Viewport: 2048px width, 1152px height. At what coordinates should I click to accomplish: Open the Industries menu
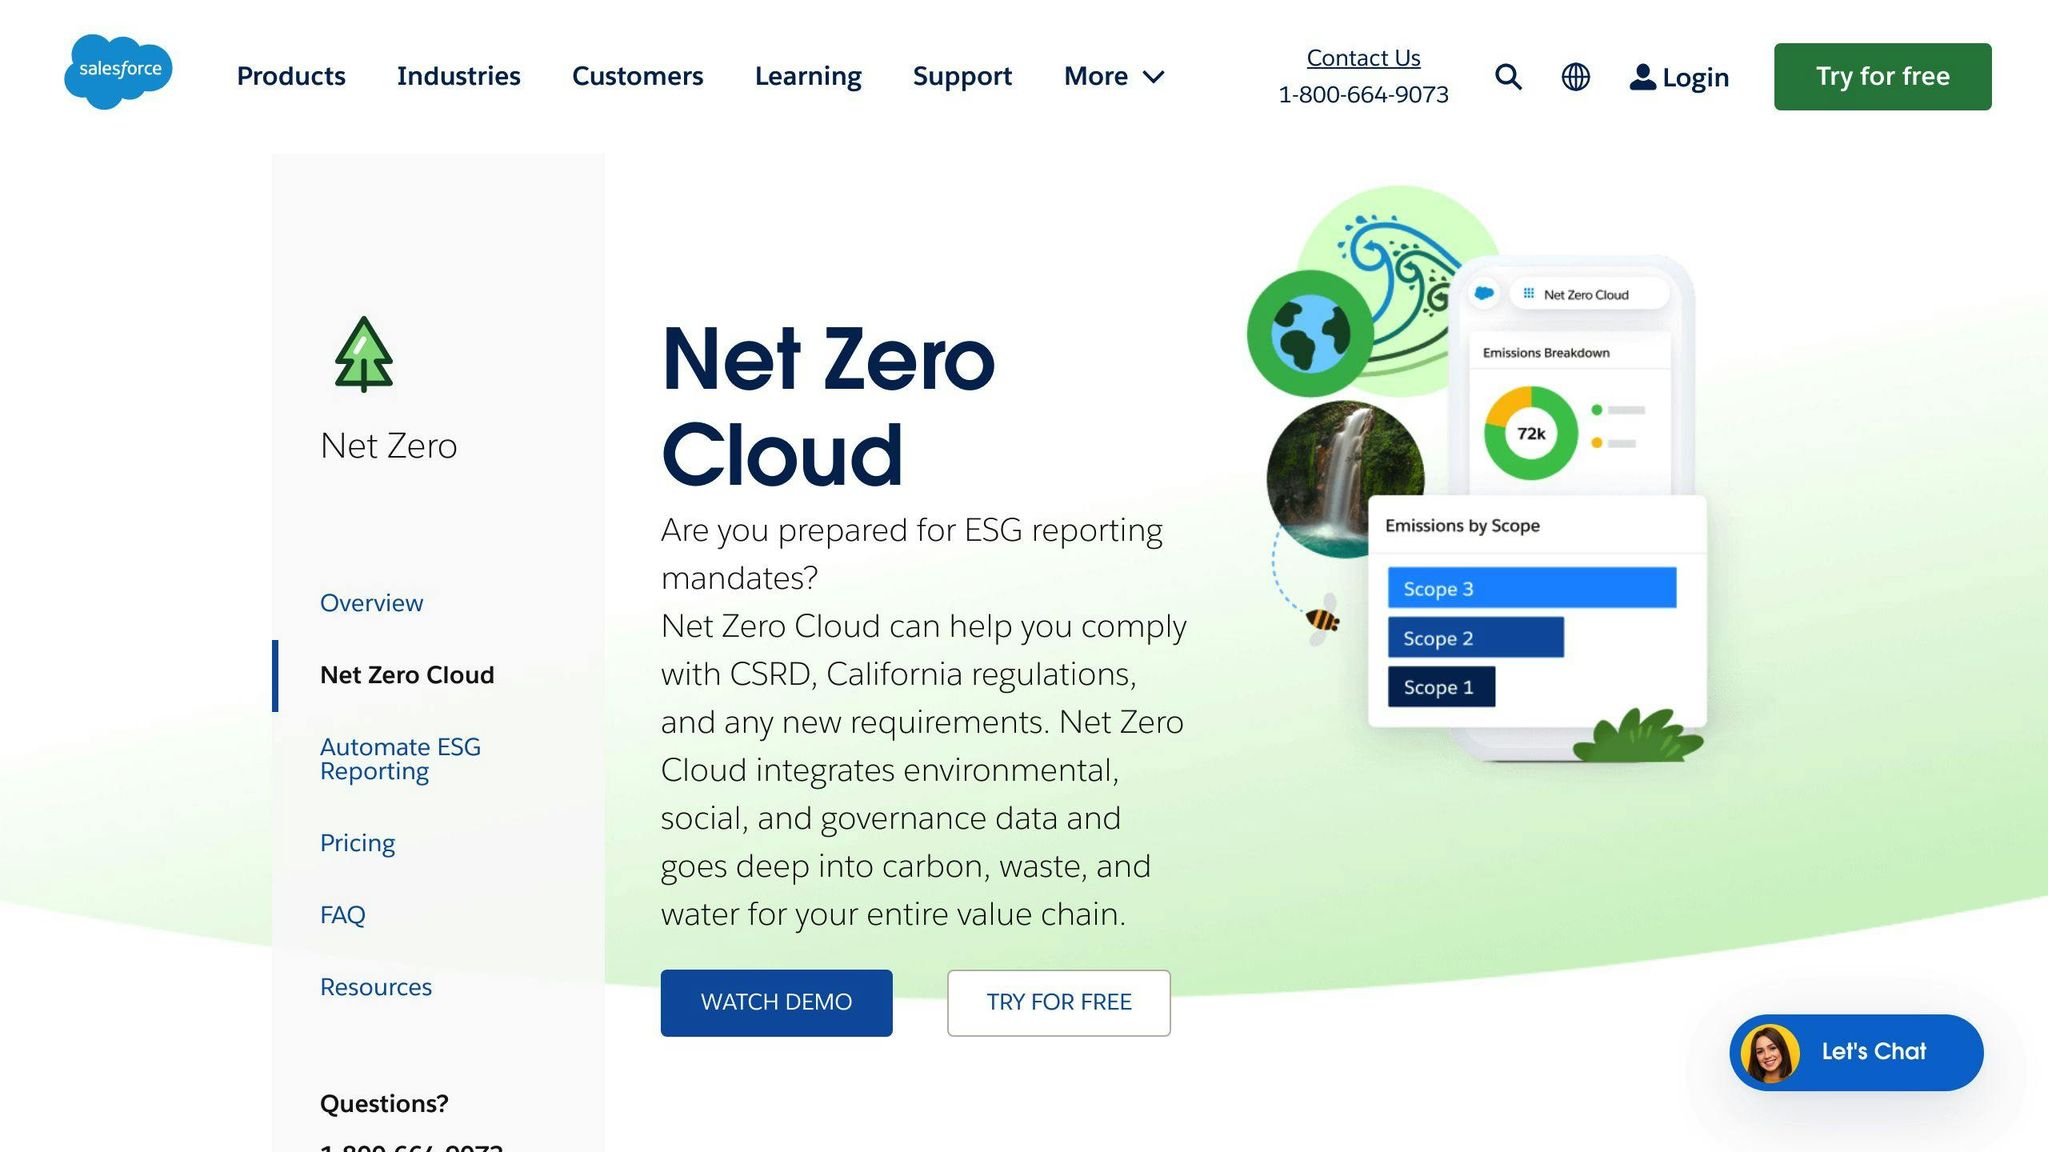pos(459,76)
